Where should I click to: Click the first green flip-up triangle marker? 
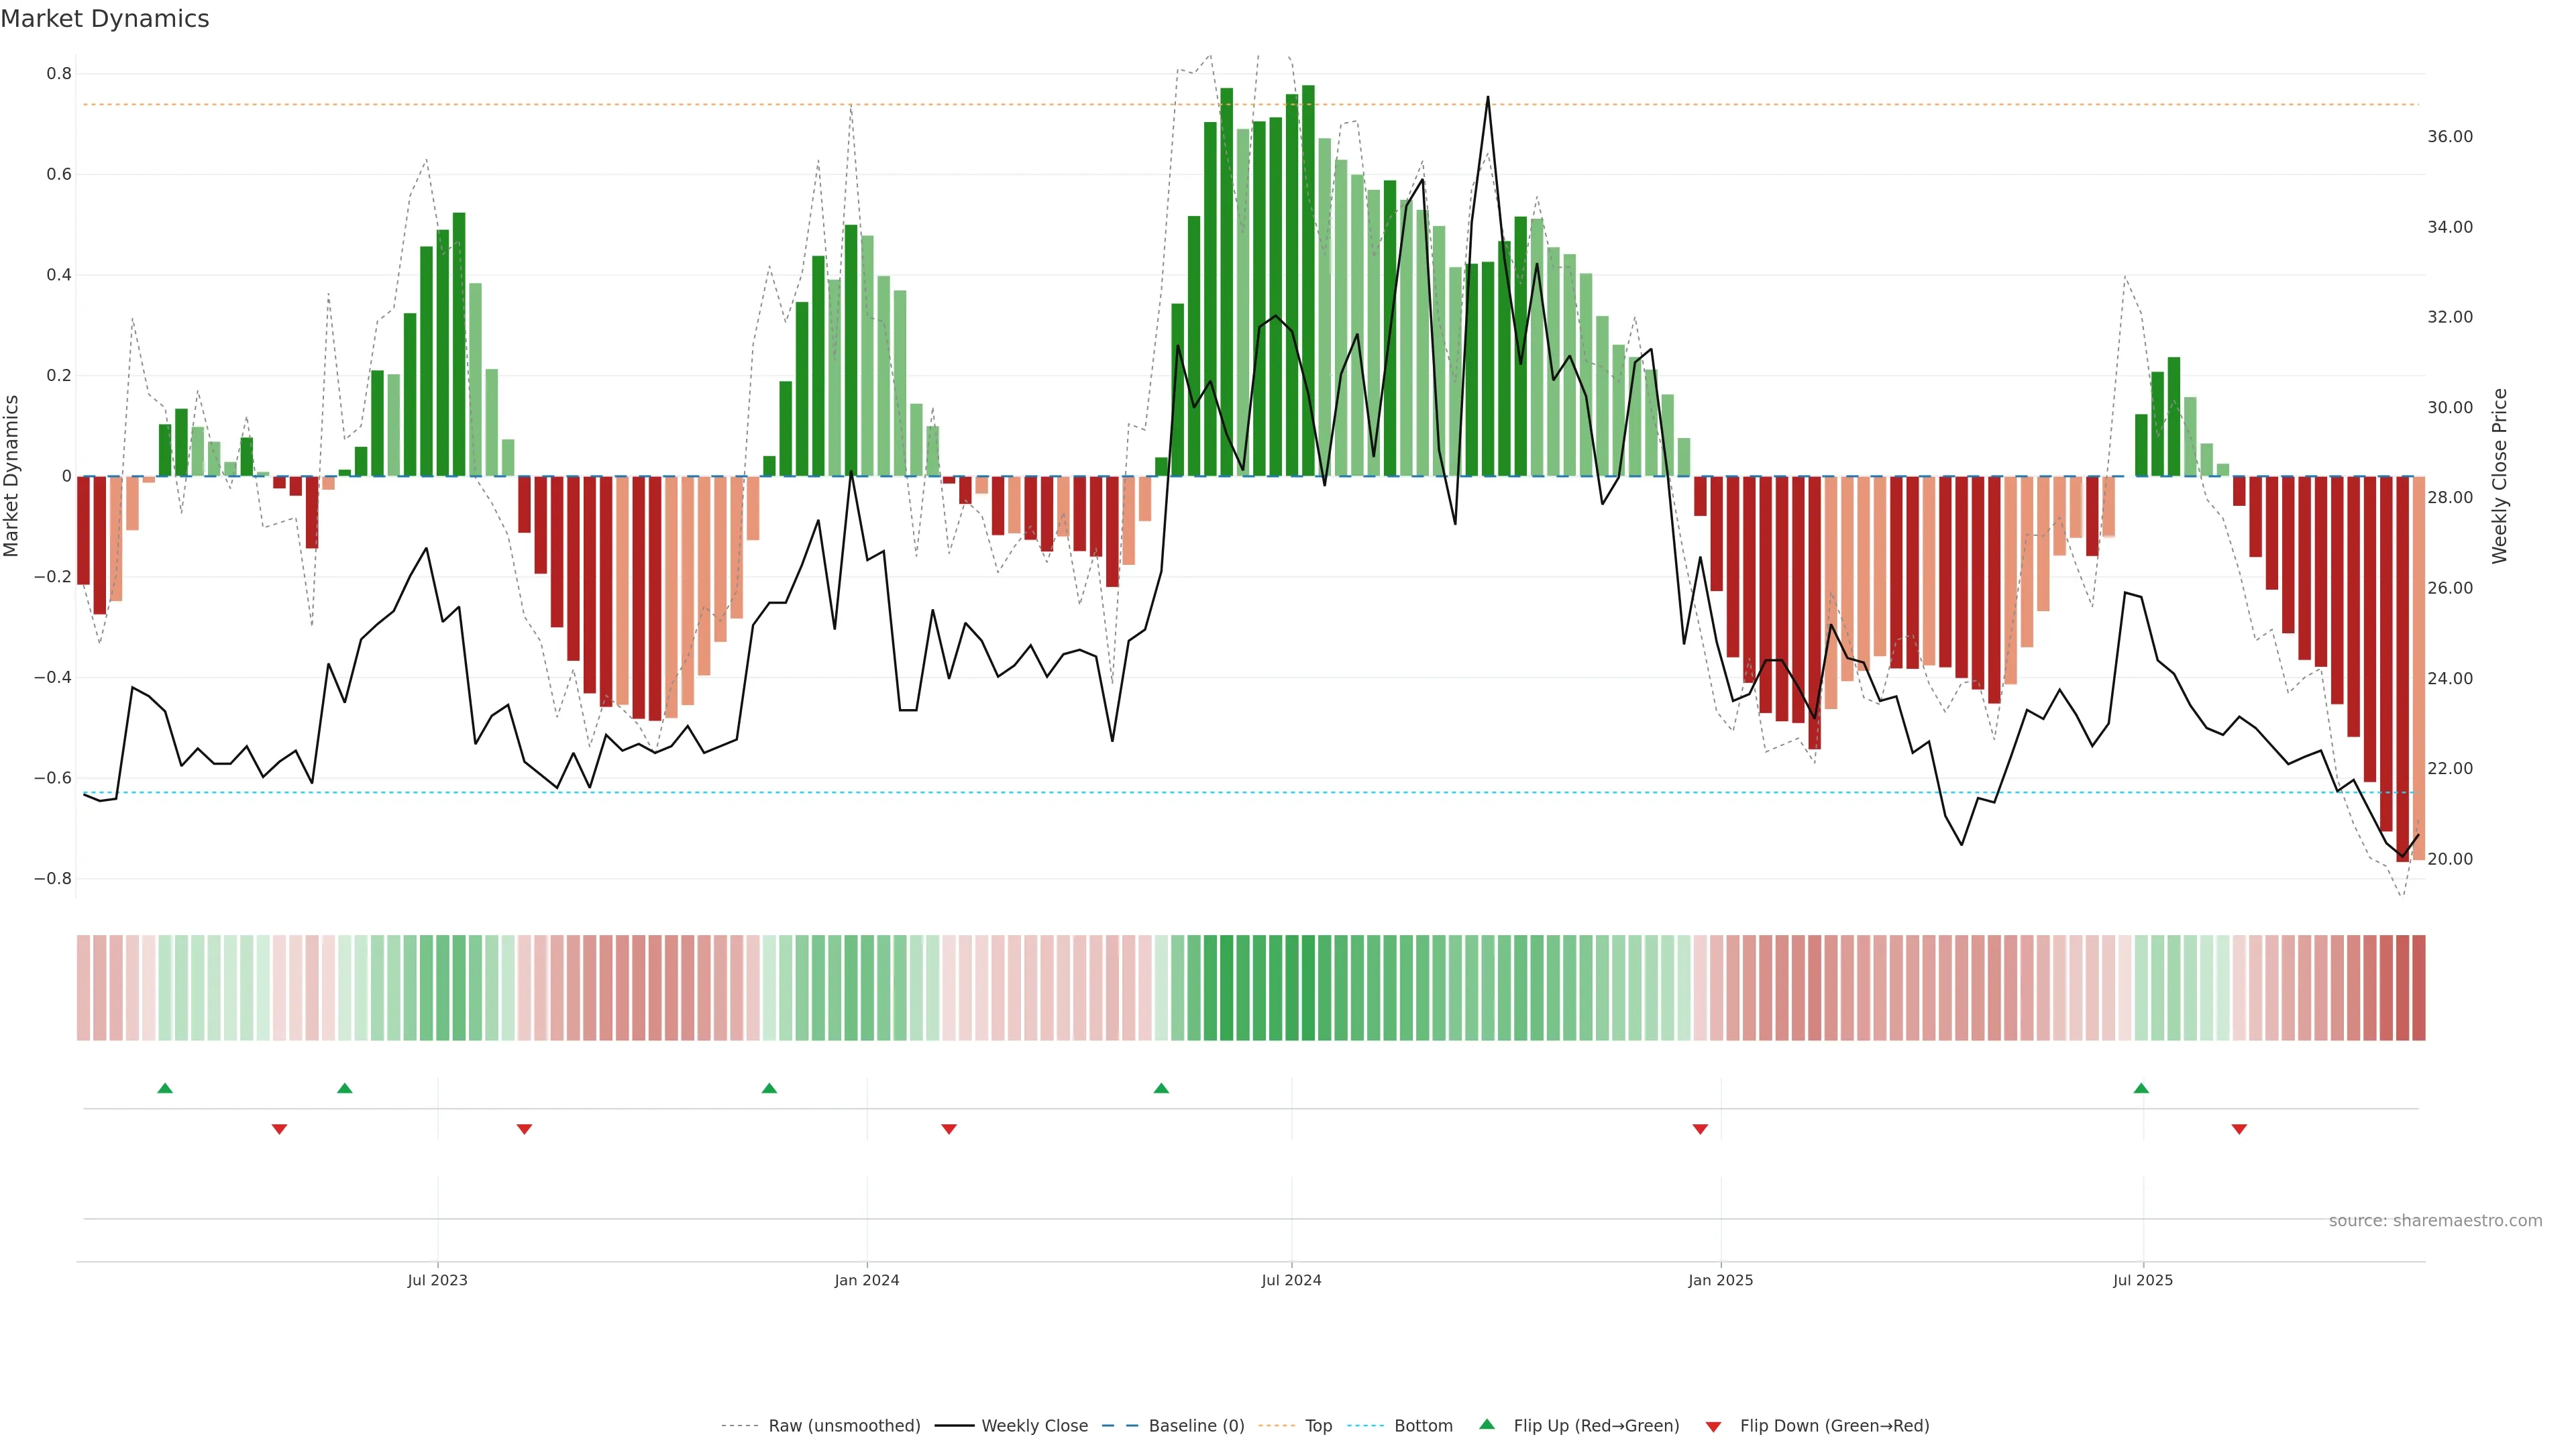tap(165, 1088)
